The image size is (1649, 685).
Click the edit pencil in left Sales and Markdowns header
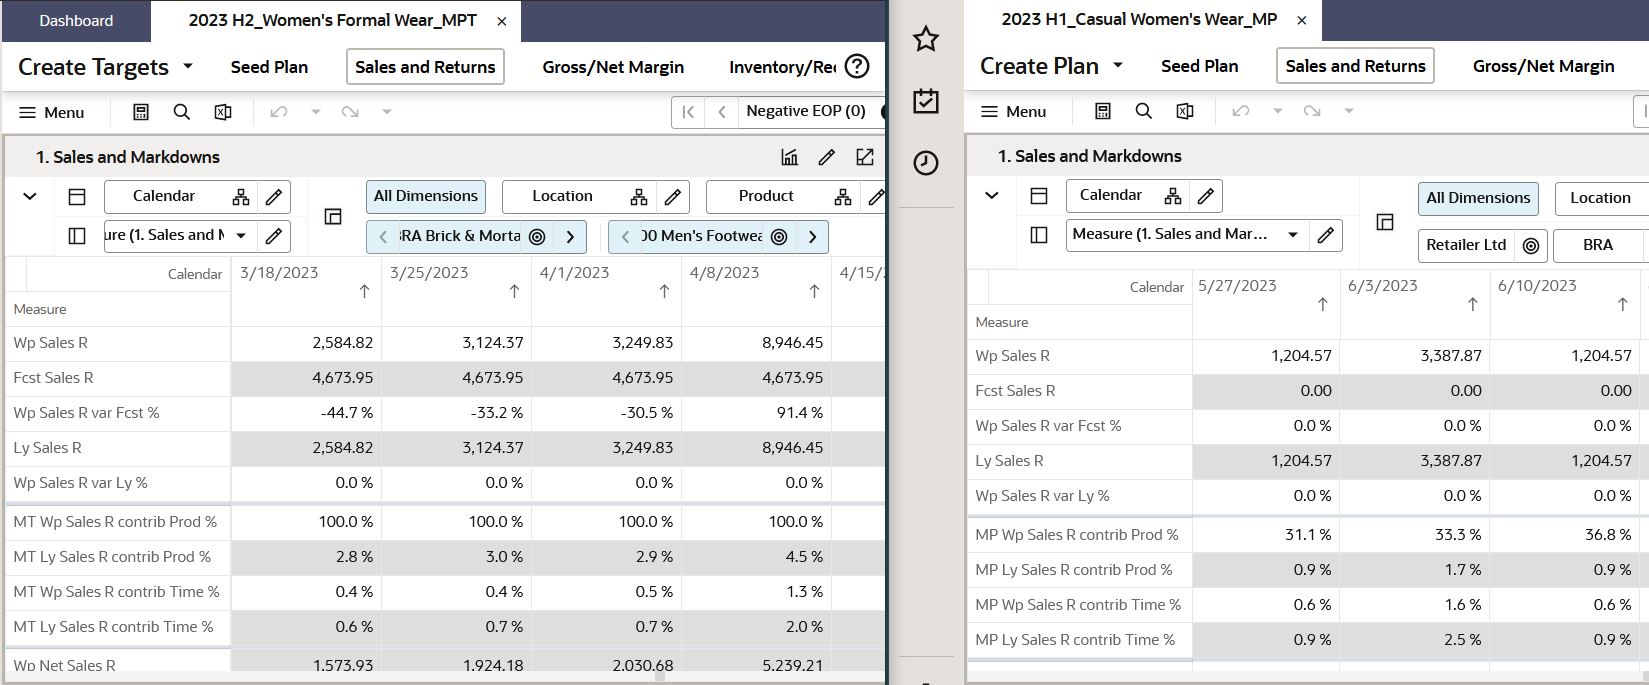click(x=827, y=157)
